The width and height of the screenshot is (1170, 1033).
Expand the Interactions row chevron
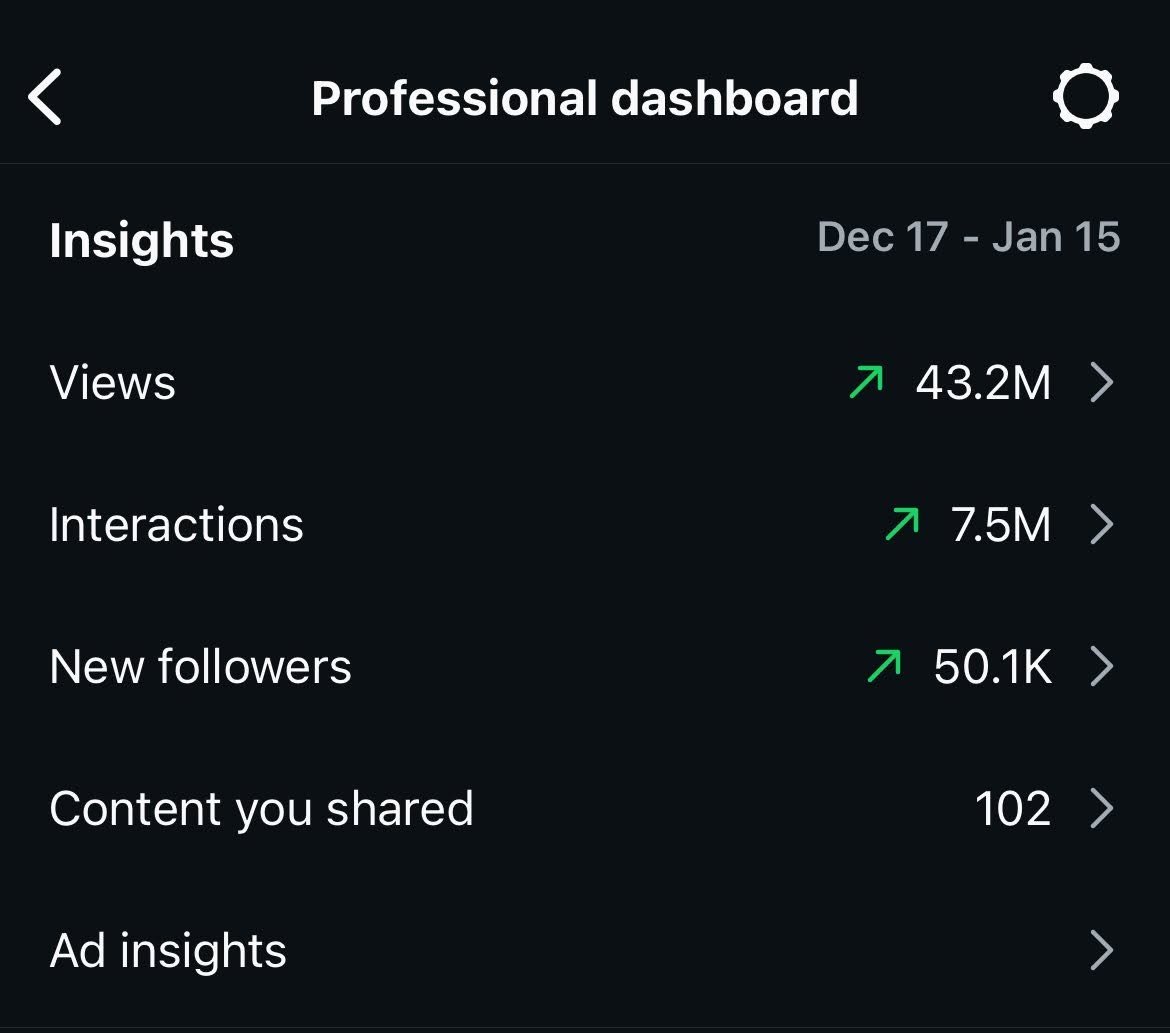(x=1102, y=524)
